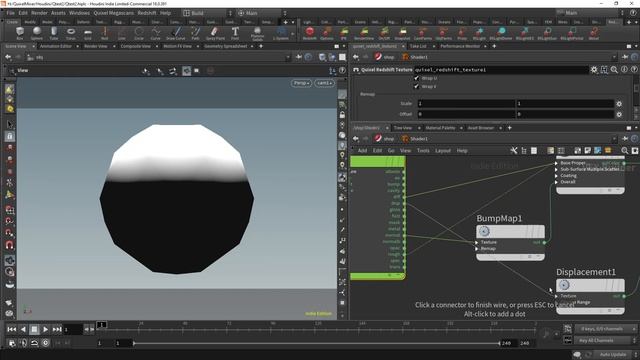
Task: Click the parameter pane gear settings icon
Action: (x=594, y=70)
